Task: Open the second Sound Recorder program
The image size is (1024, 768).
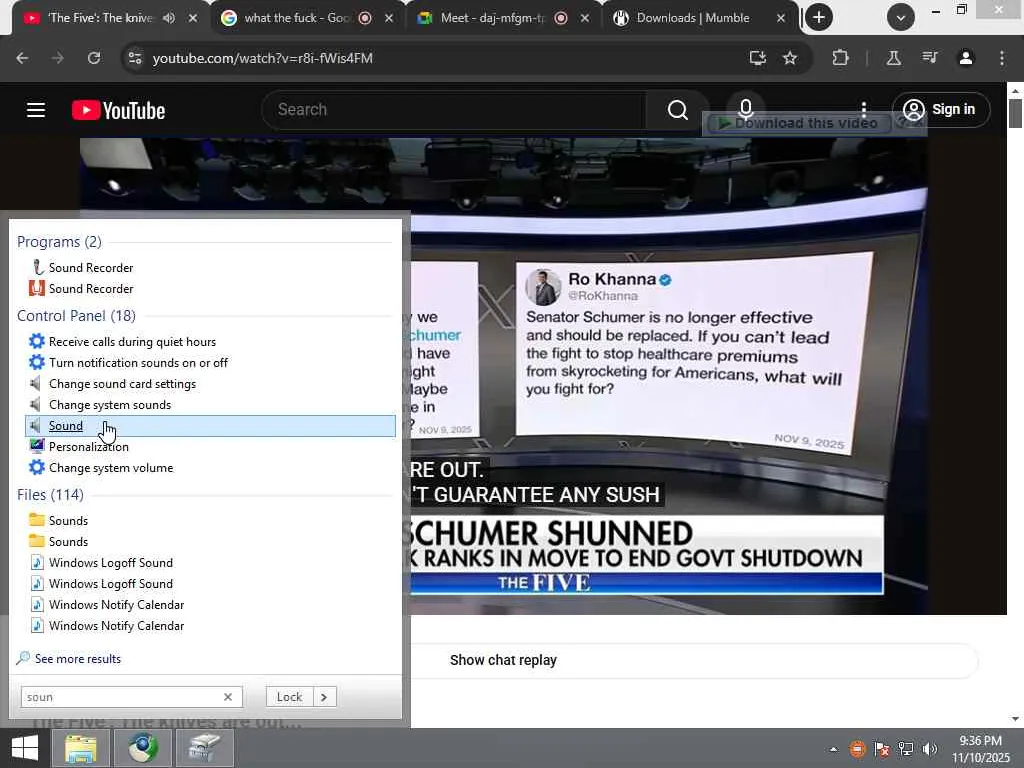Action: [90, 289]
